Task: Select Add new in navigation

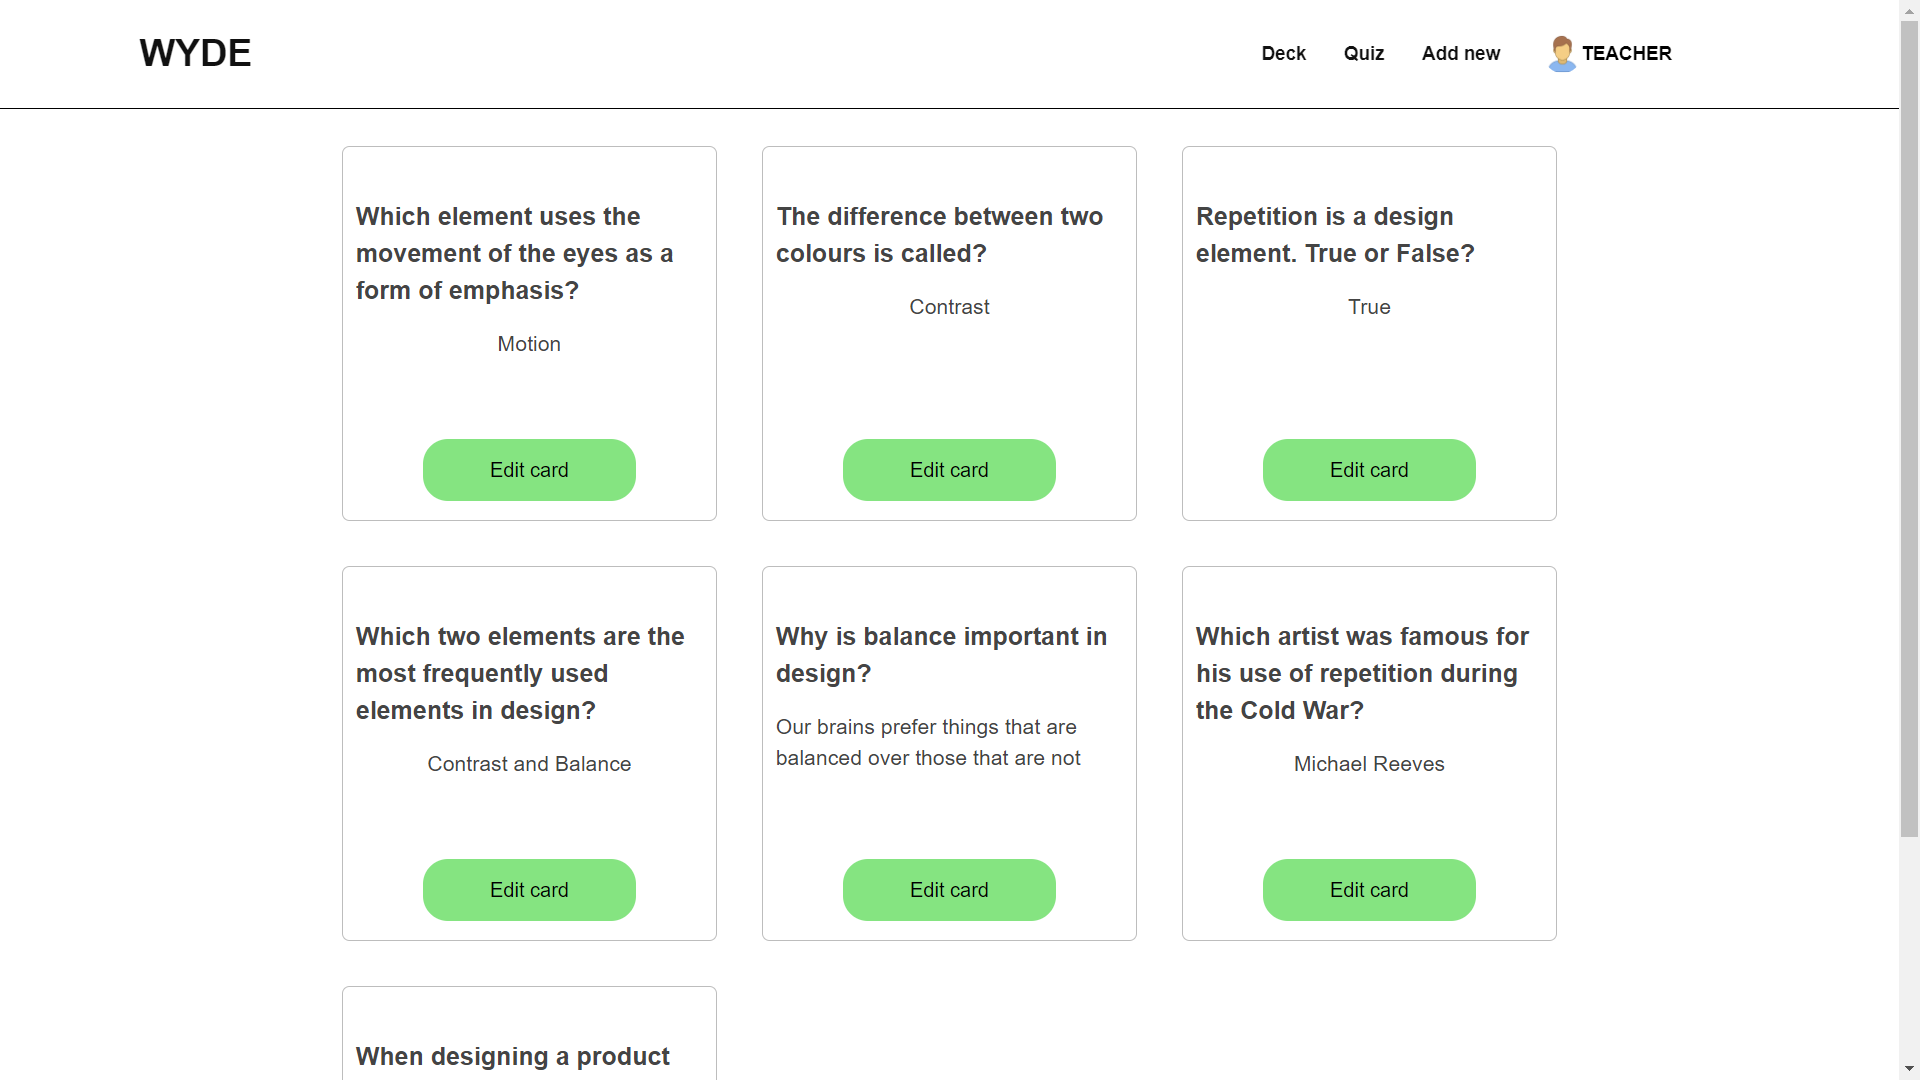Action: [1460, 53]
